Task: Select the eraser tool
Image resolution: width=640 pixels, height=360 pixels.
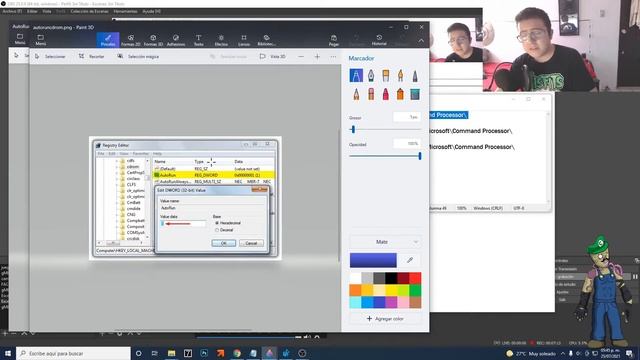Action: tap(371, 94)
